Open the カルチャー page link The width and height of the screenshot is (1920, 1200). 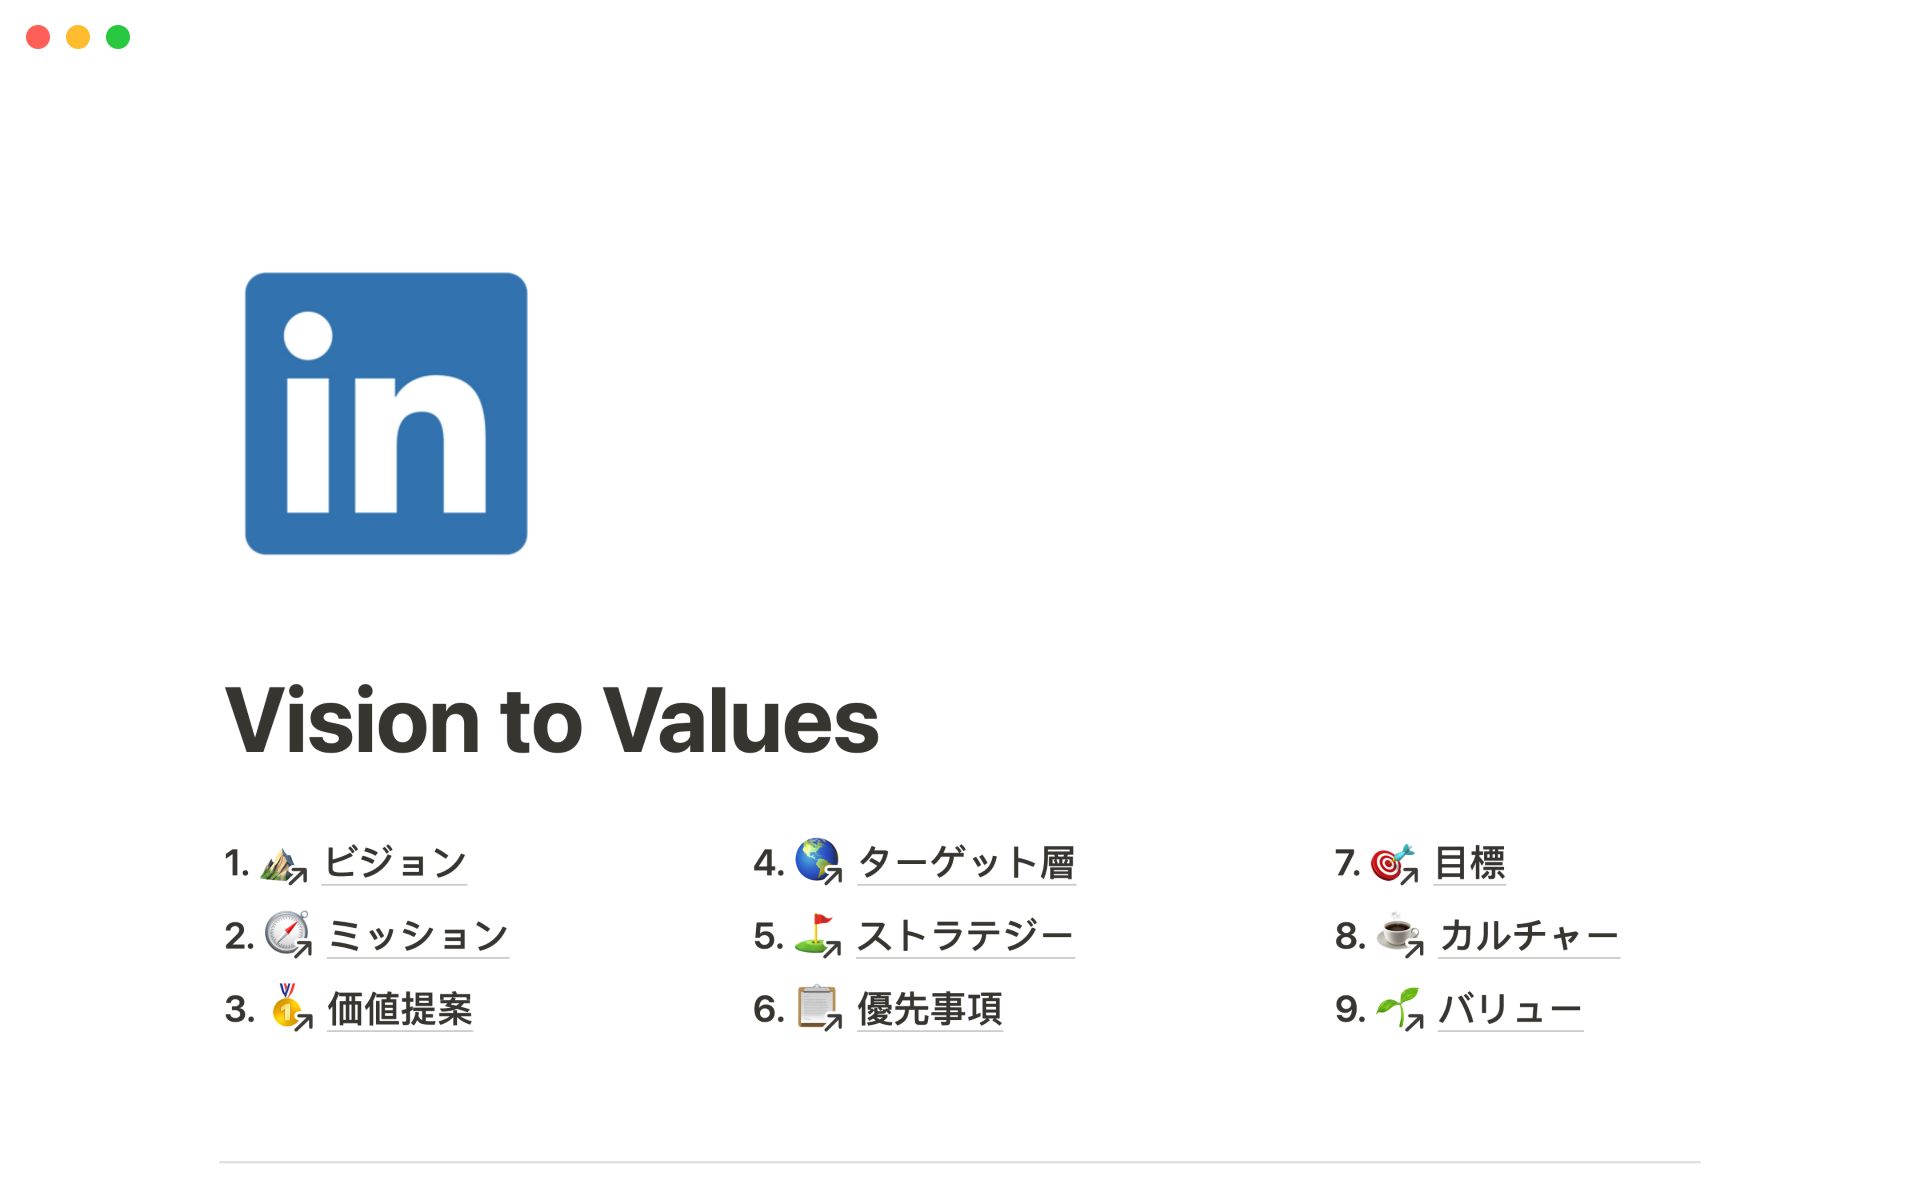coord(1528,936)
